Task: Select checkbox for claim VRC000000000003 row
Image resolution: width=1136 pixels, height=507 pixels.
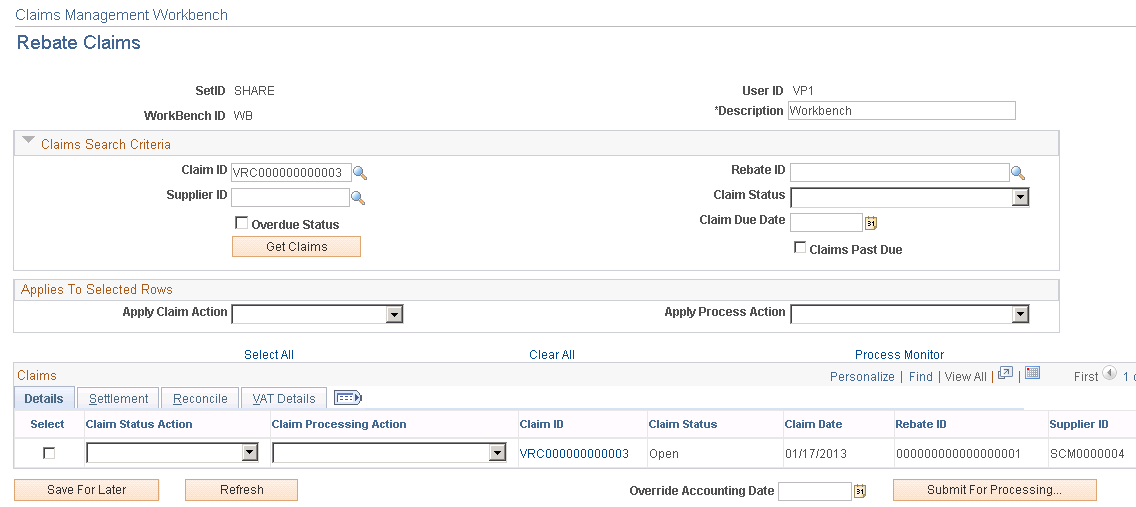Action: tap(49, 453)
